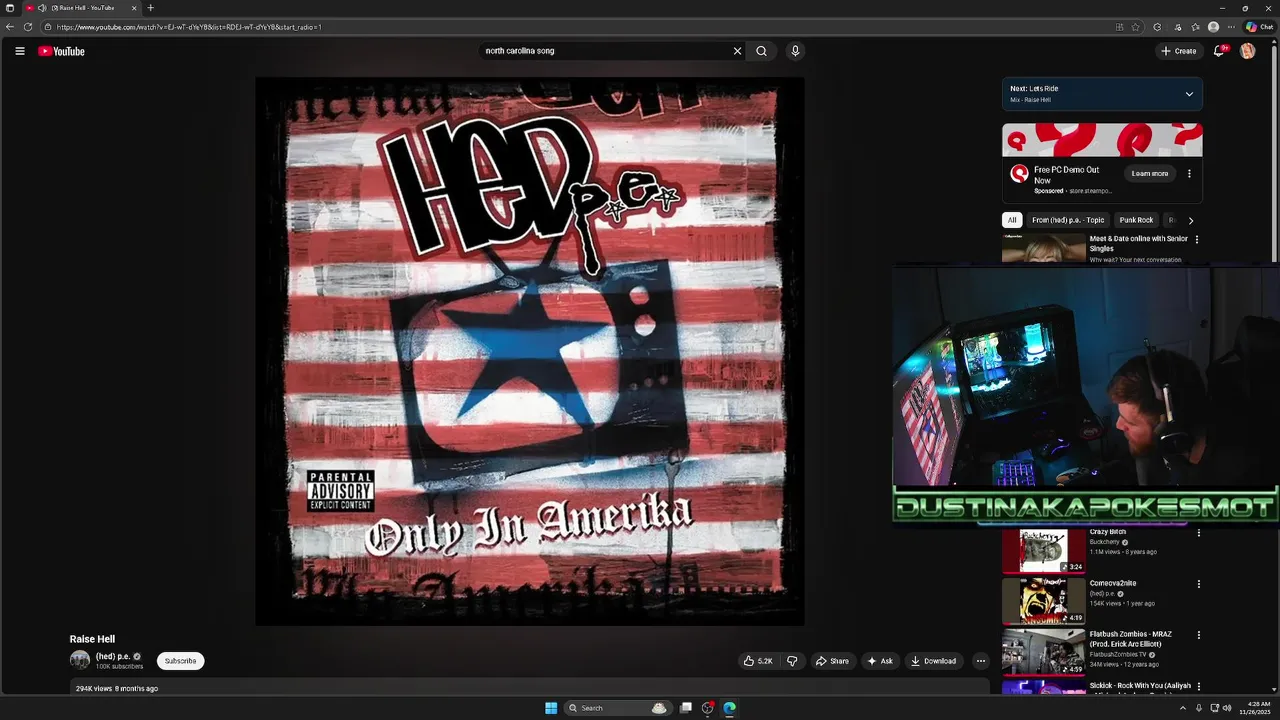Open the Comeova2nite video title
The height and width of the screenshot is (720, 1280).
coord(1113,583)
